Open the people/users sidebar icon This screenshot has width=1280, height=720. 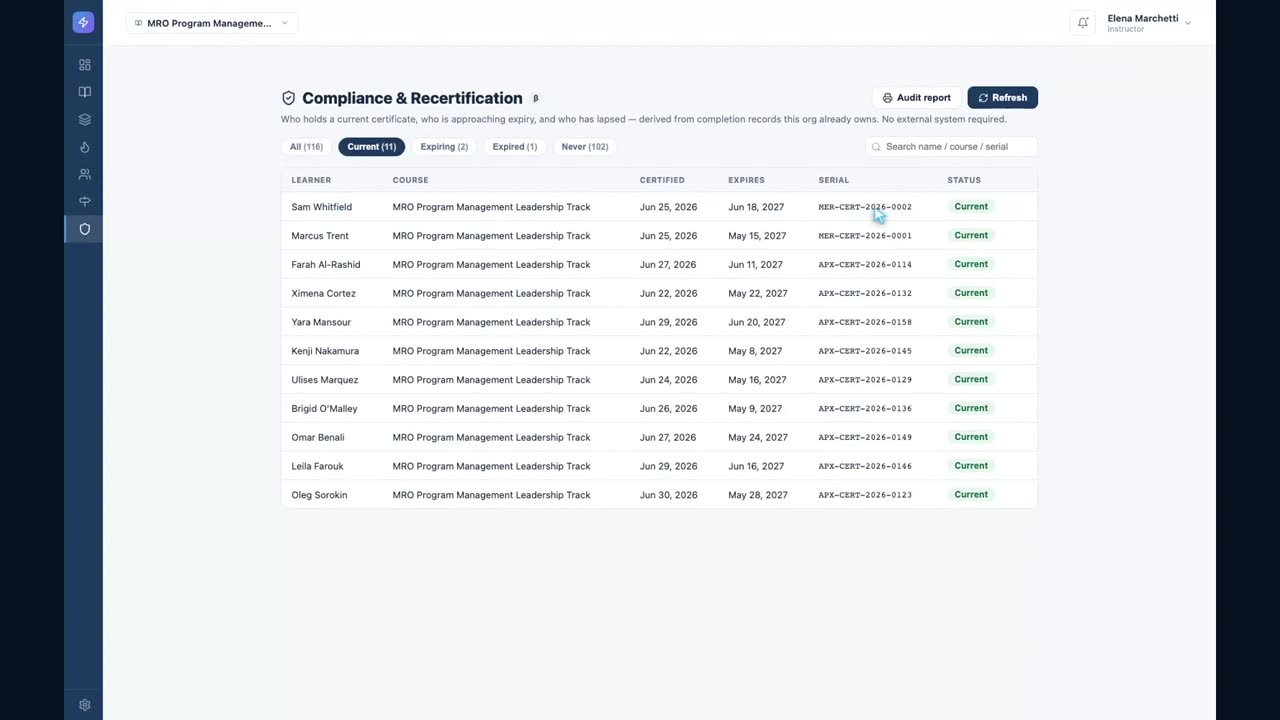[x=84, y=174]
